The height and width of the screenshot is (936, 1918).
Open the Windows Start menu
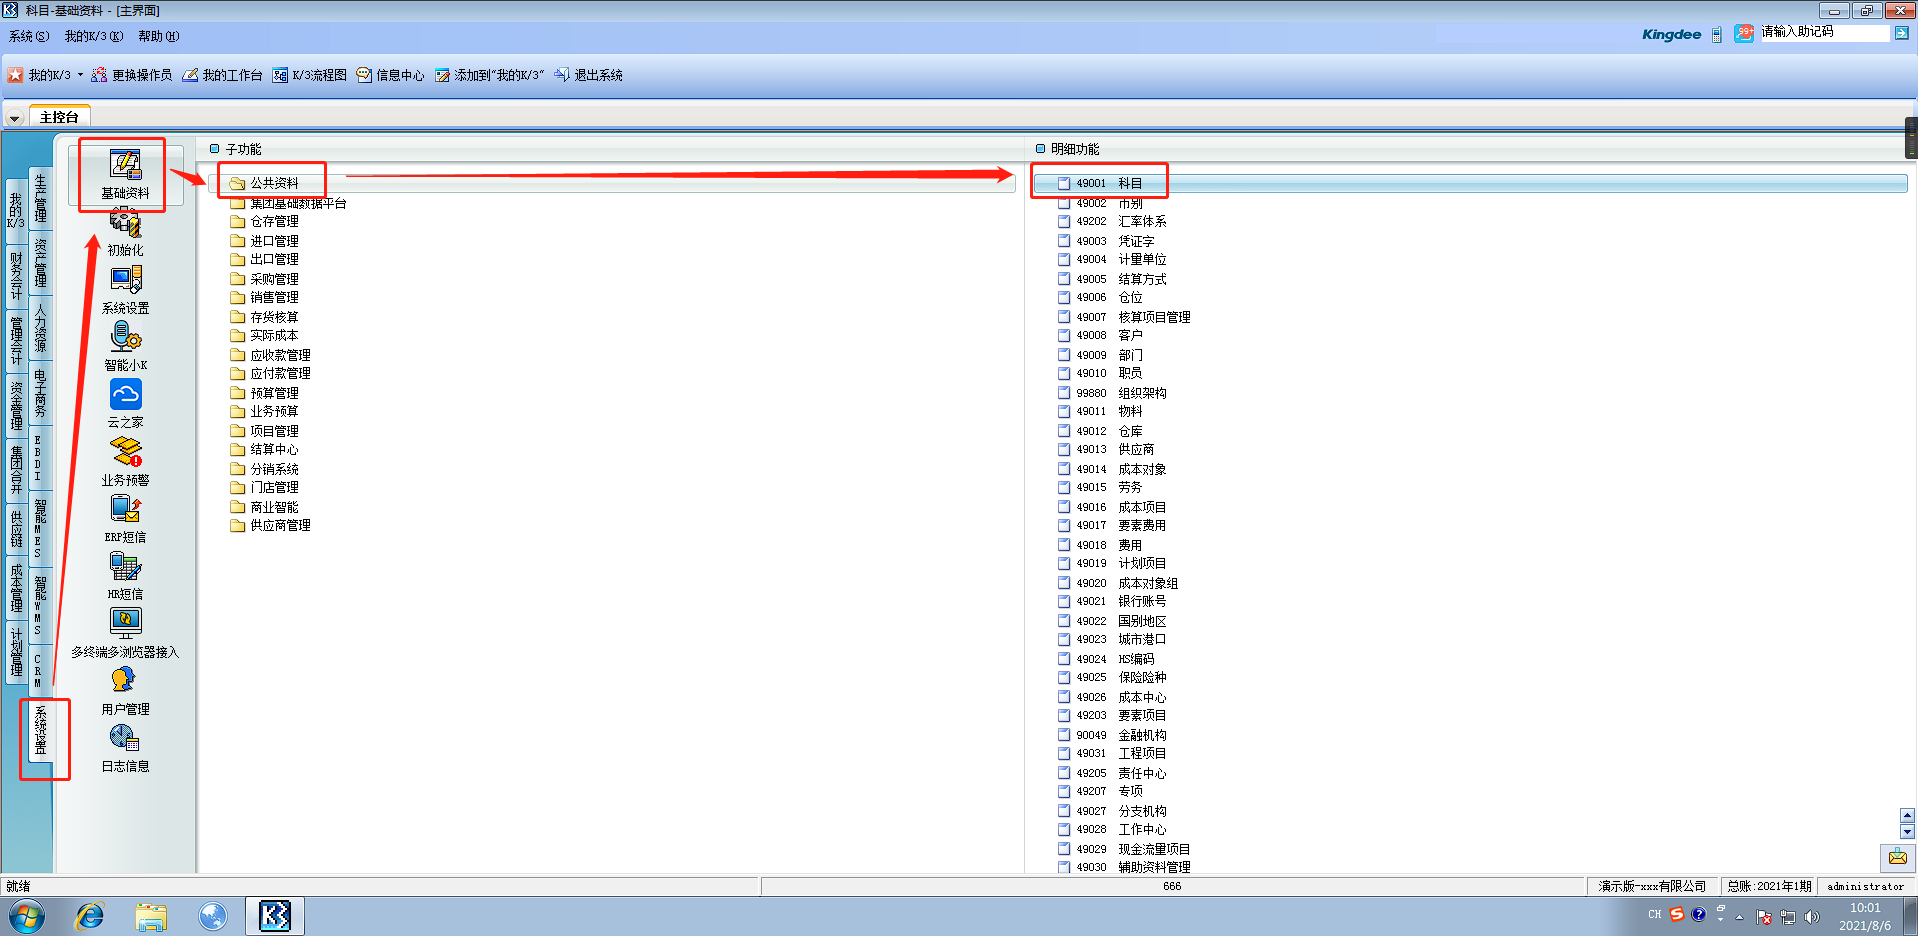coord(27,916)
